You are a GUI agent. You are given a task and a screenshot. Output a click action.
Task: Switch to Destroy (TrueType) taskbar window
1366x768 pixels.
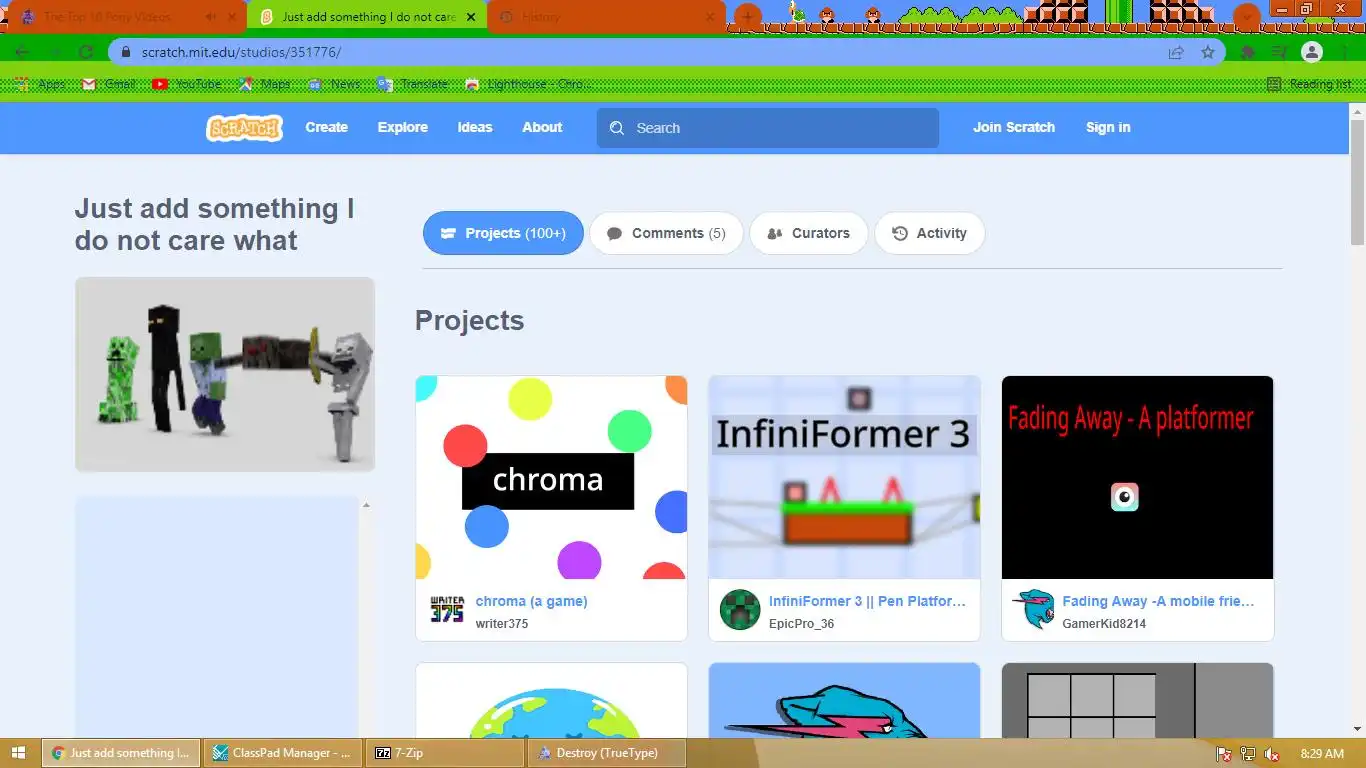click(608, 753)
